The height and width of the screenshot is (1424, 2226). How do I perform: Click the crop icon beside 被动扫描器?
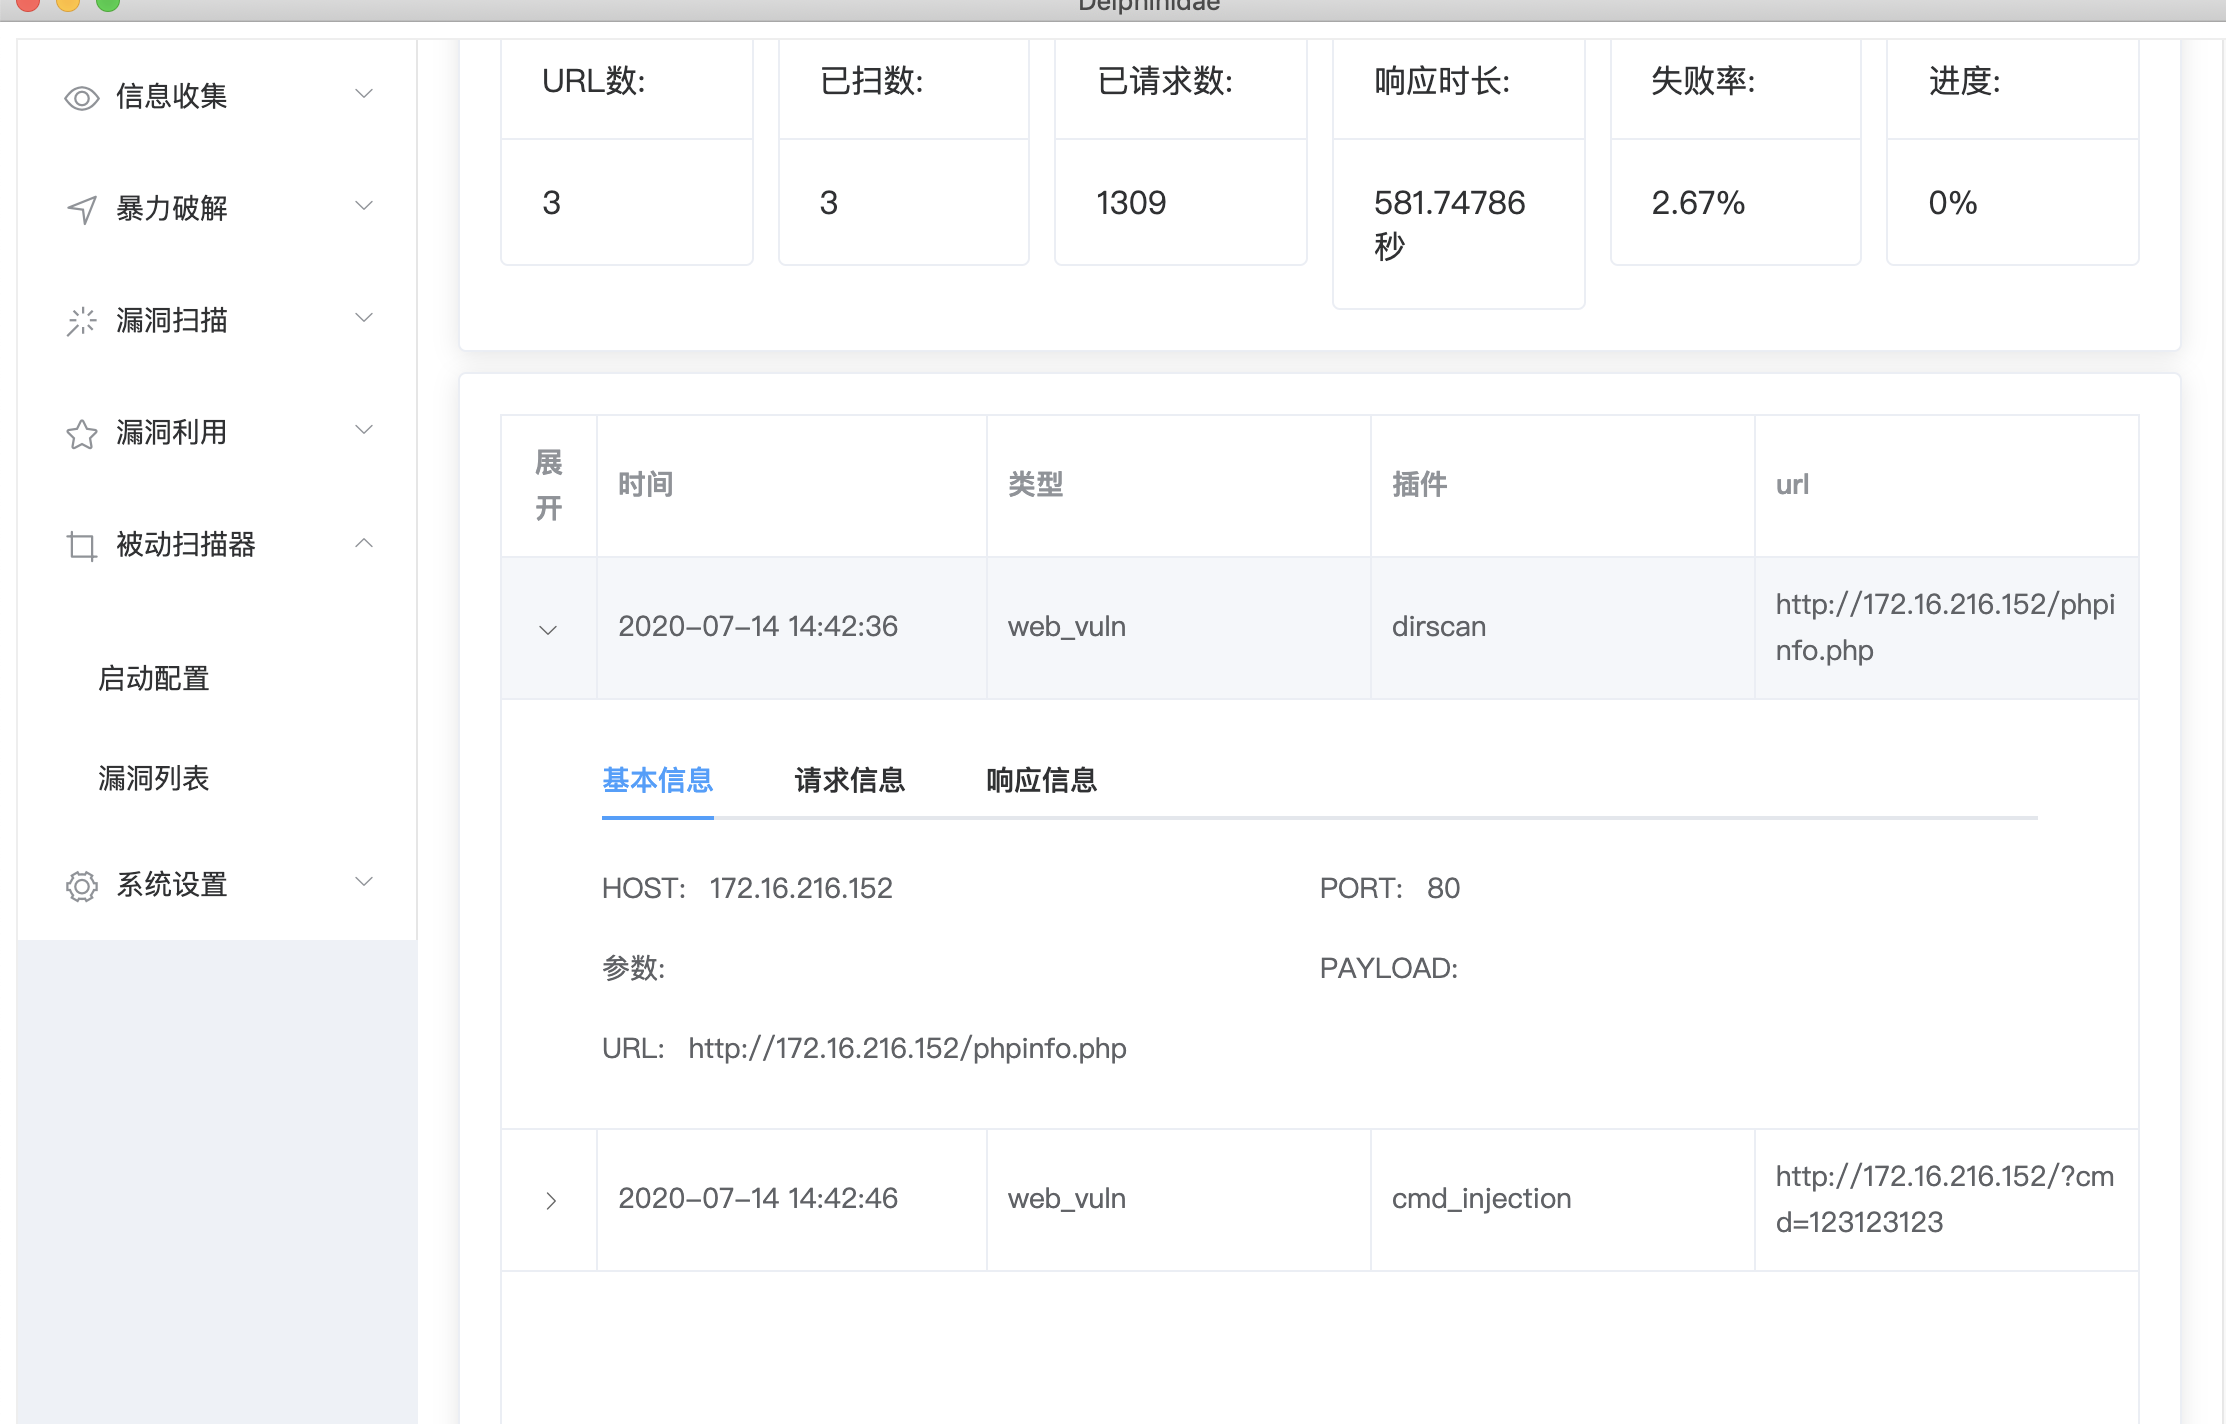click(82, 546)
